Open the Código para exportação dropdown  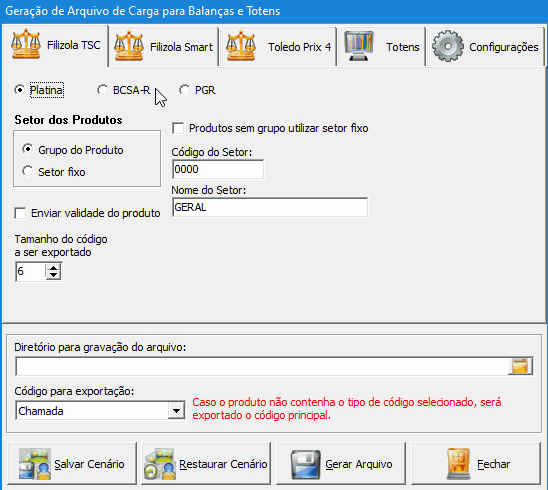(176, 411)
